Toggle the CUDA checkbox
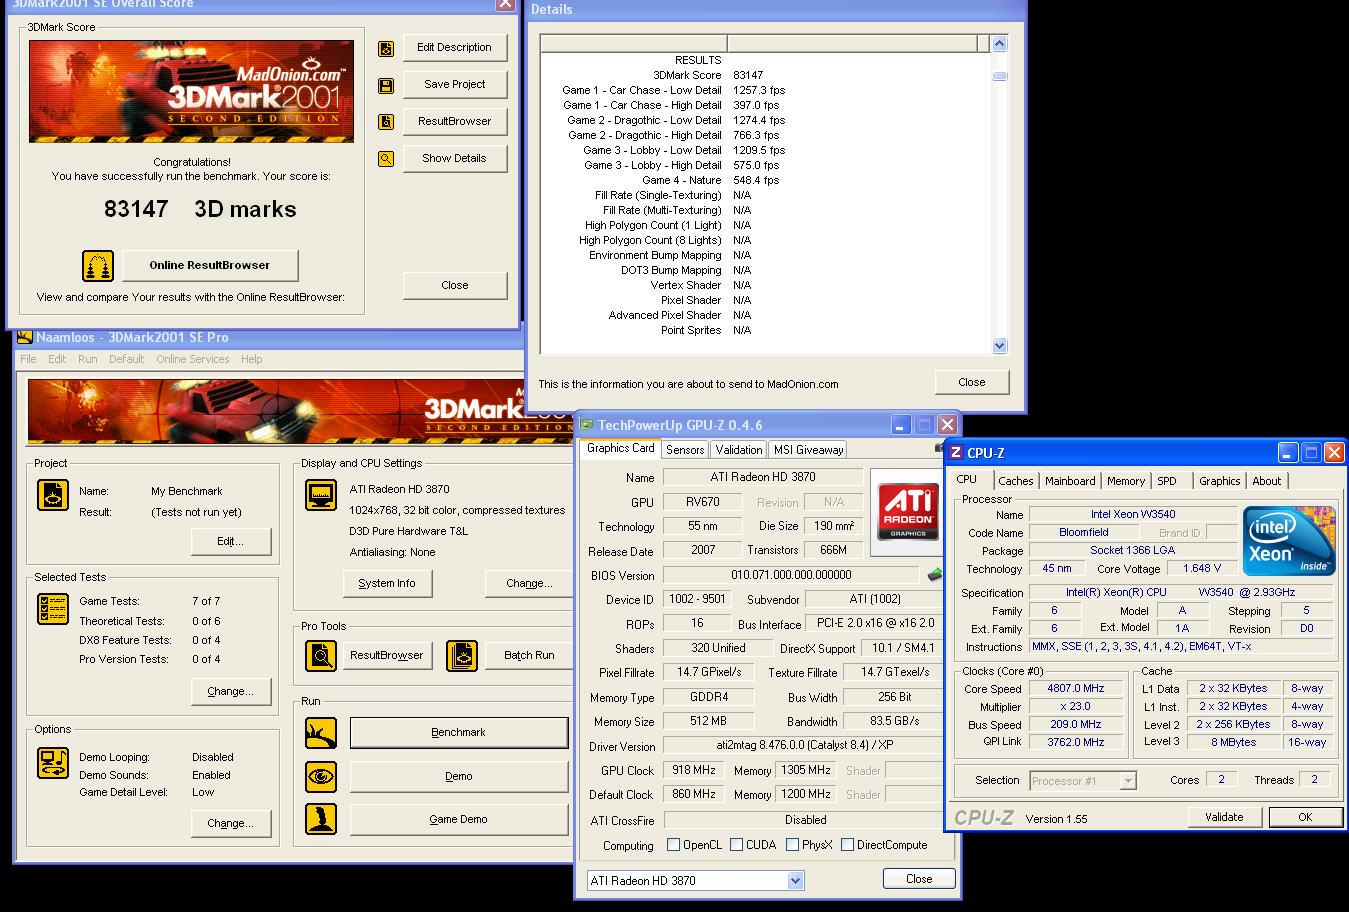1349x912 pixels. [736, 845]
